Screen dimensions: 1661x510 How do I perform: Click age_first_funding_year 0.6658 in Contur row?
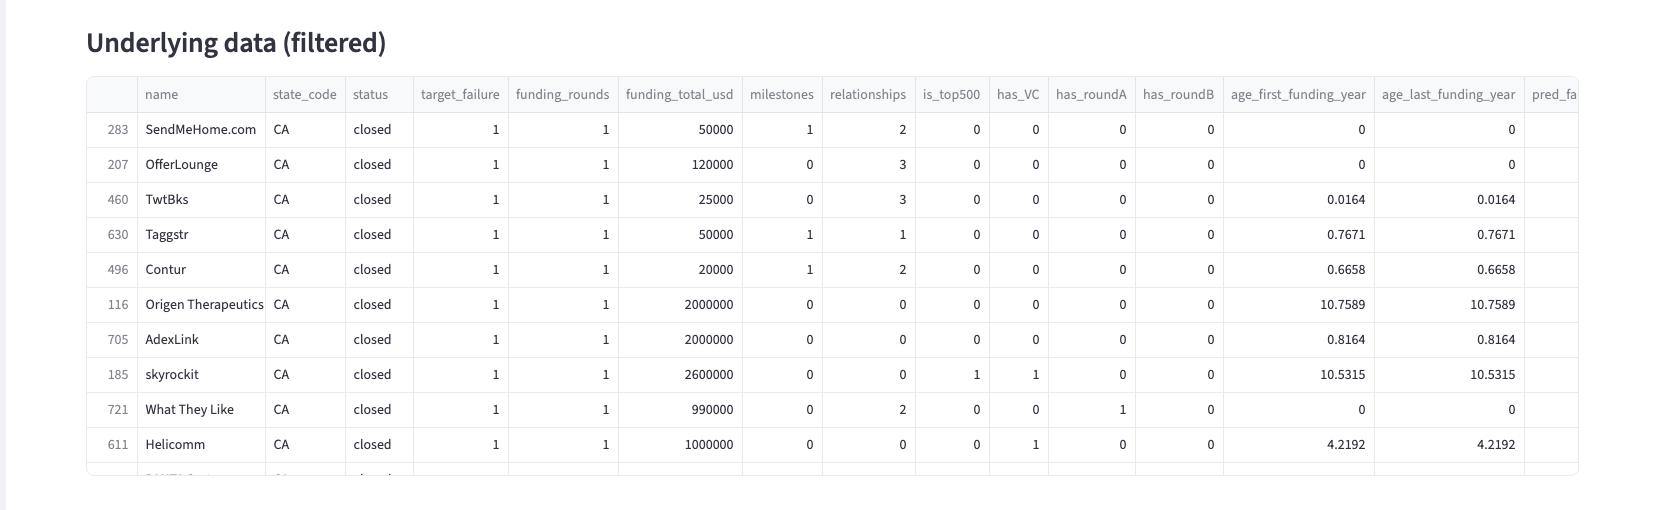pyautogui.click(x=1298, y=270)
